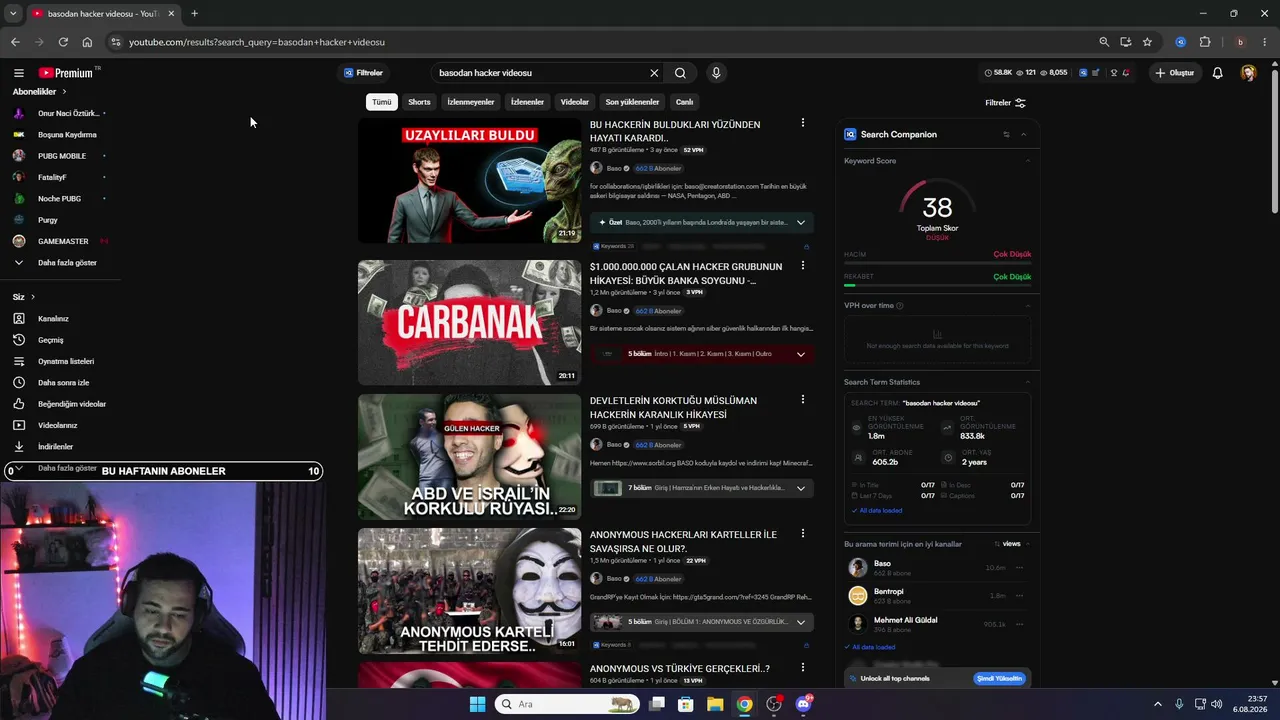Open options for ANONYMOUS HACKERLARI KARTELLER video

pos(802,534)
